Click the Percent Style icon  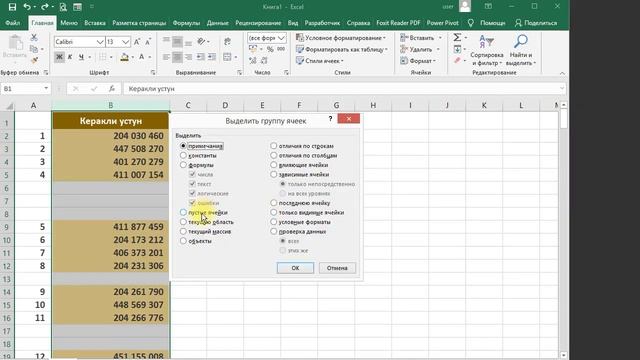click(270, 49)
